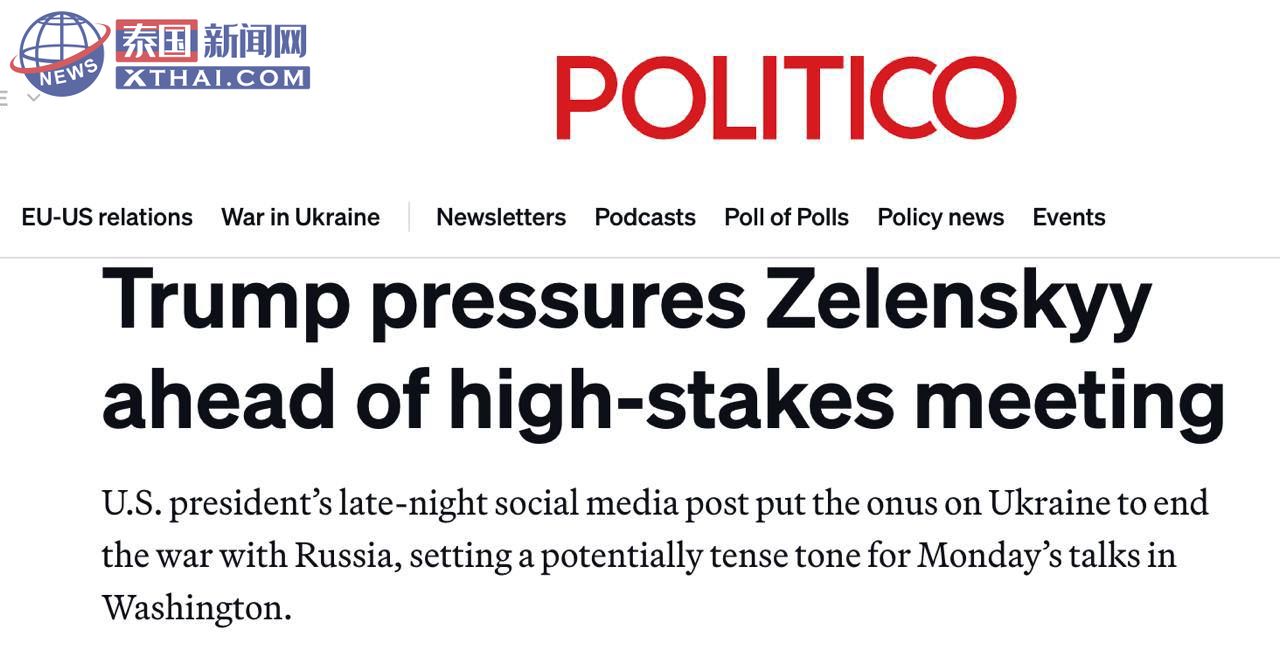Screen dimensions: 1280x650
Task: Go to homepage via POLITICO logo
Action: coord(786,97)
